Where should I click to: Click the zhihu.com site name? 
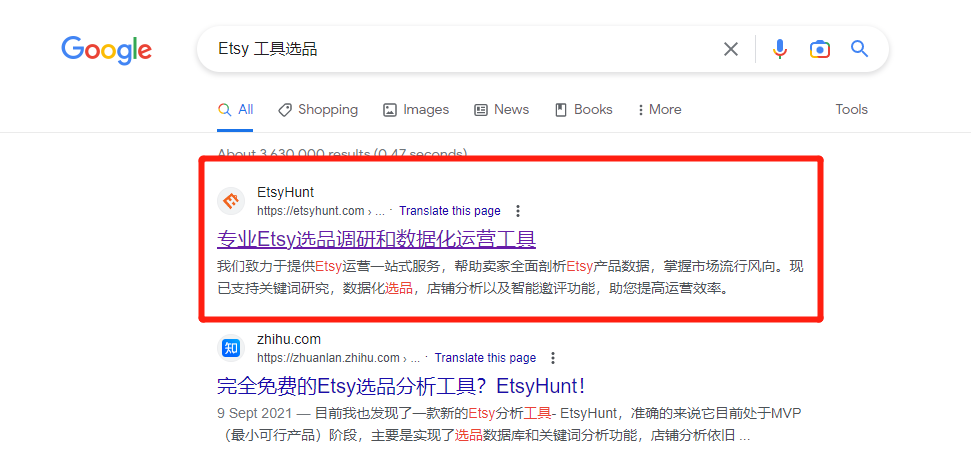pyautogui.click(x=289, y=339)
